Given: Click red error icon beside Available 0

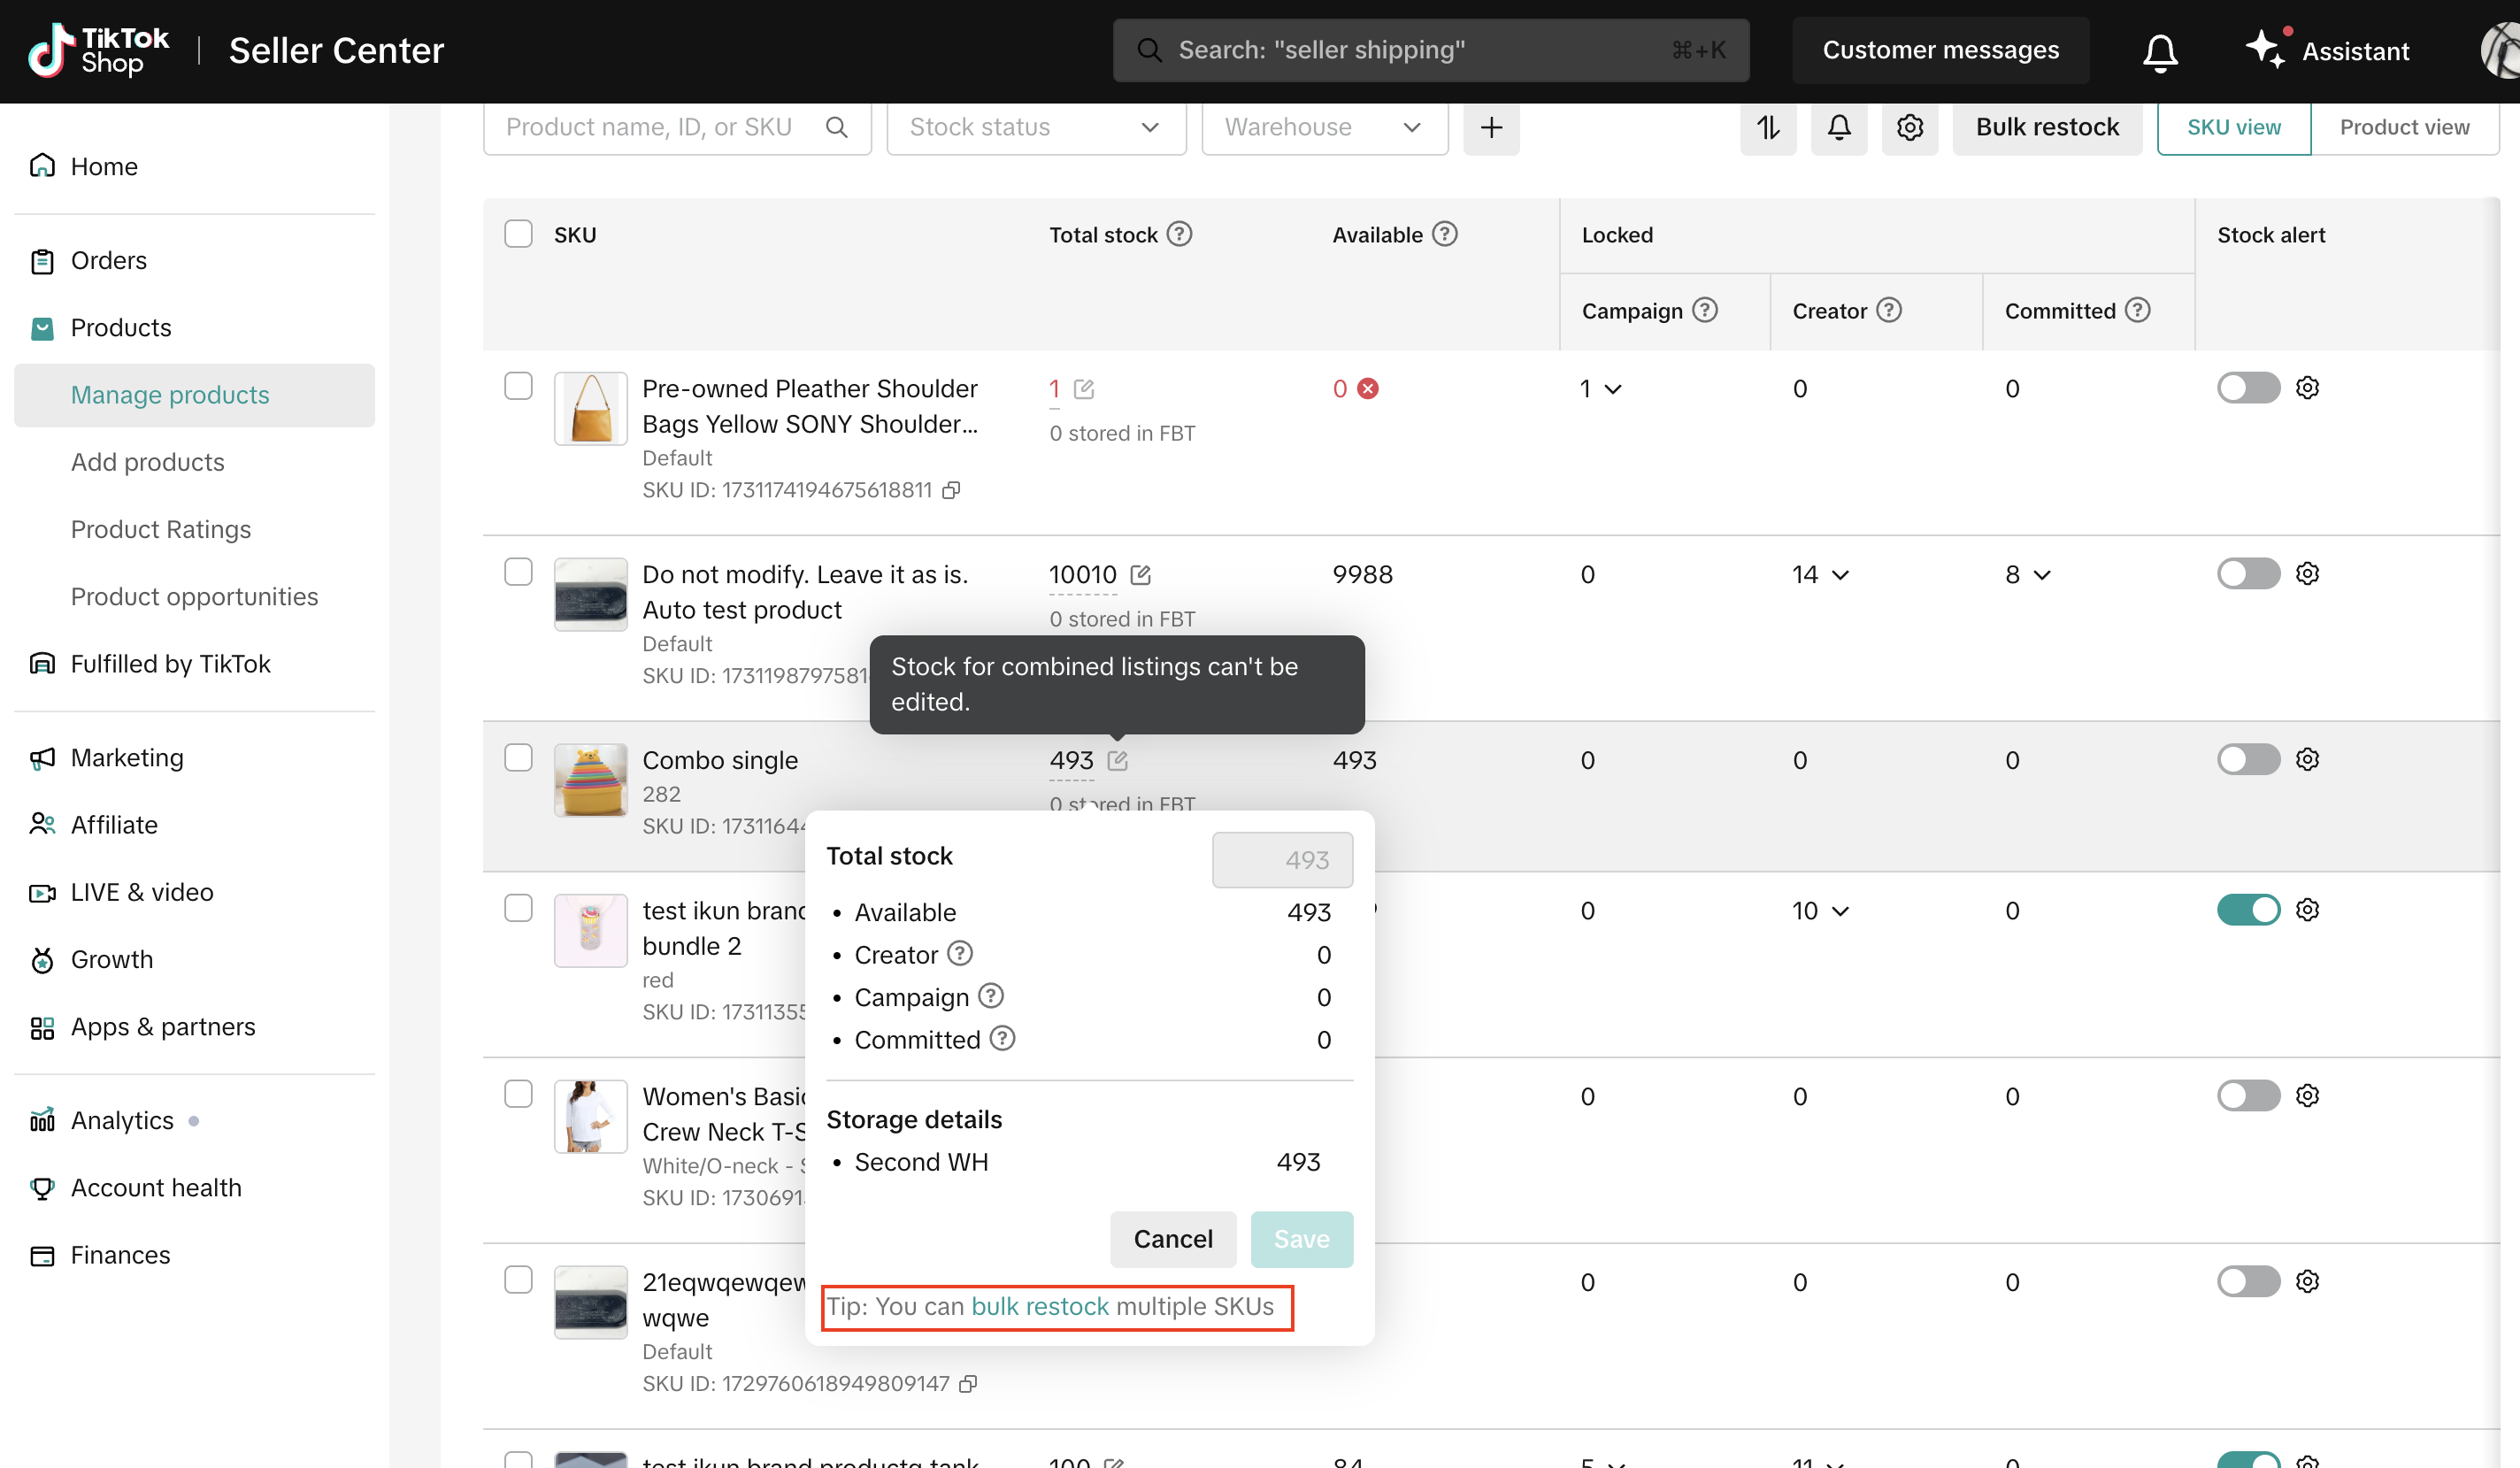Looking at the screenshot, I should (x=1367, y=389).
